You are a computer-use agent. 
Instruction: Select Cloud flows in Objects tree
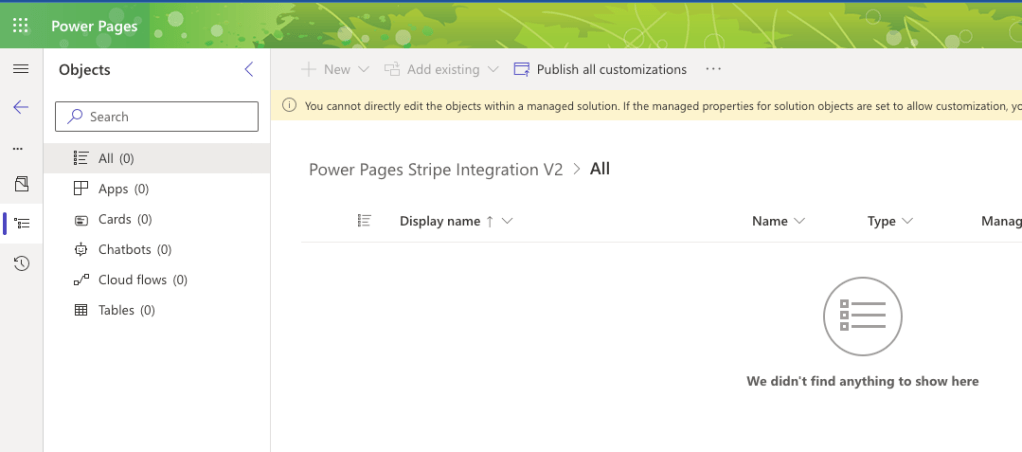coord(142,280)
